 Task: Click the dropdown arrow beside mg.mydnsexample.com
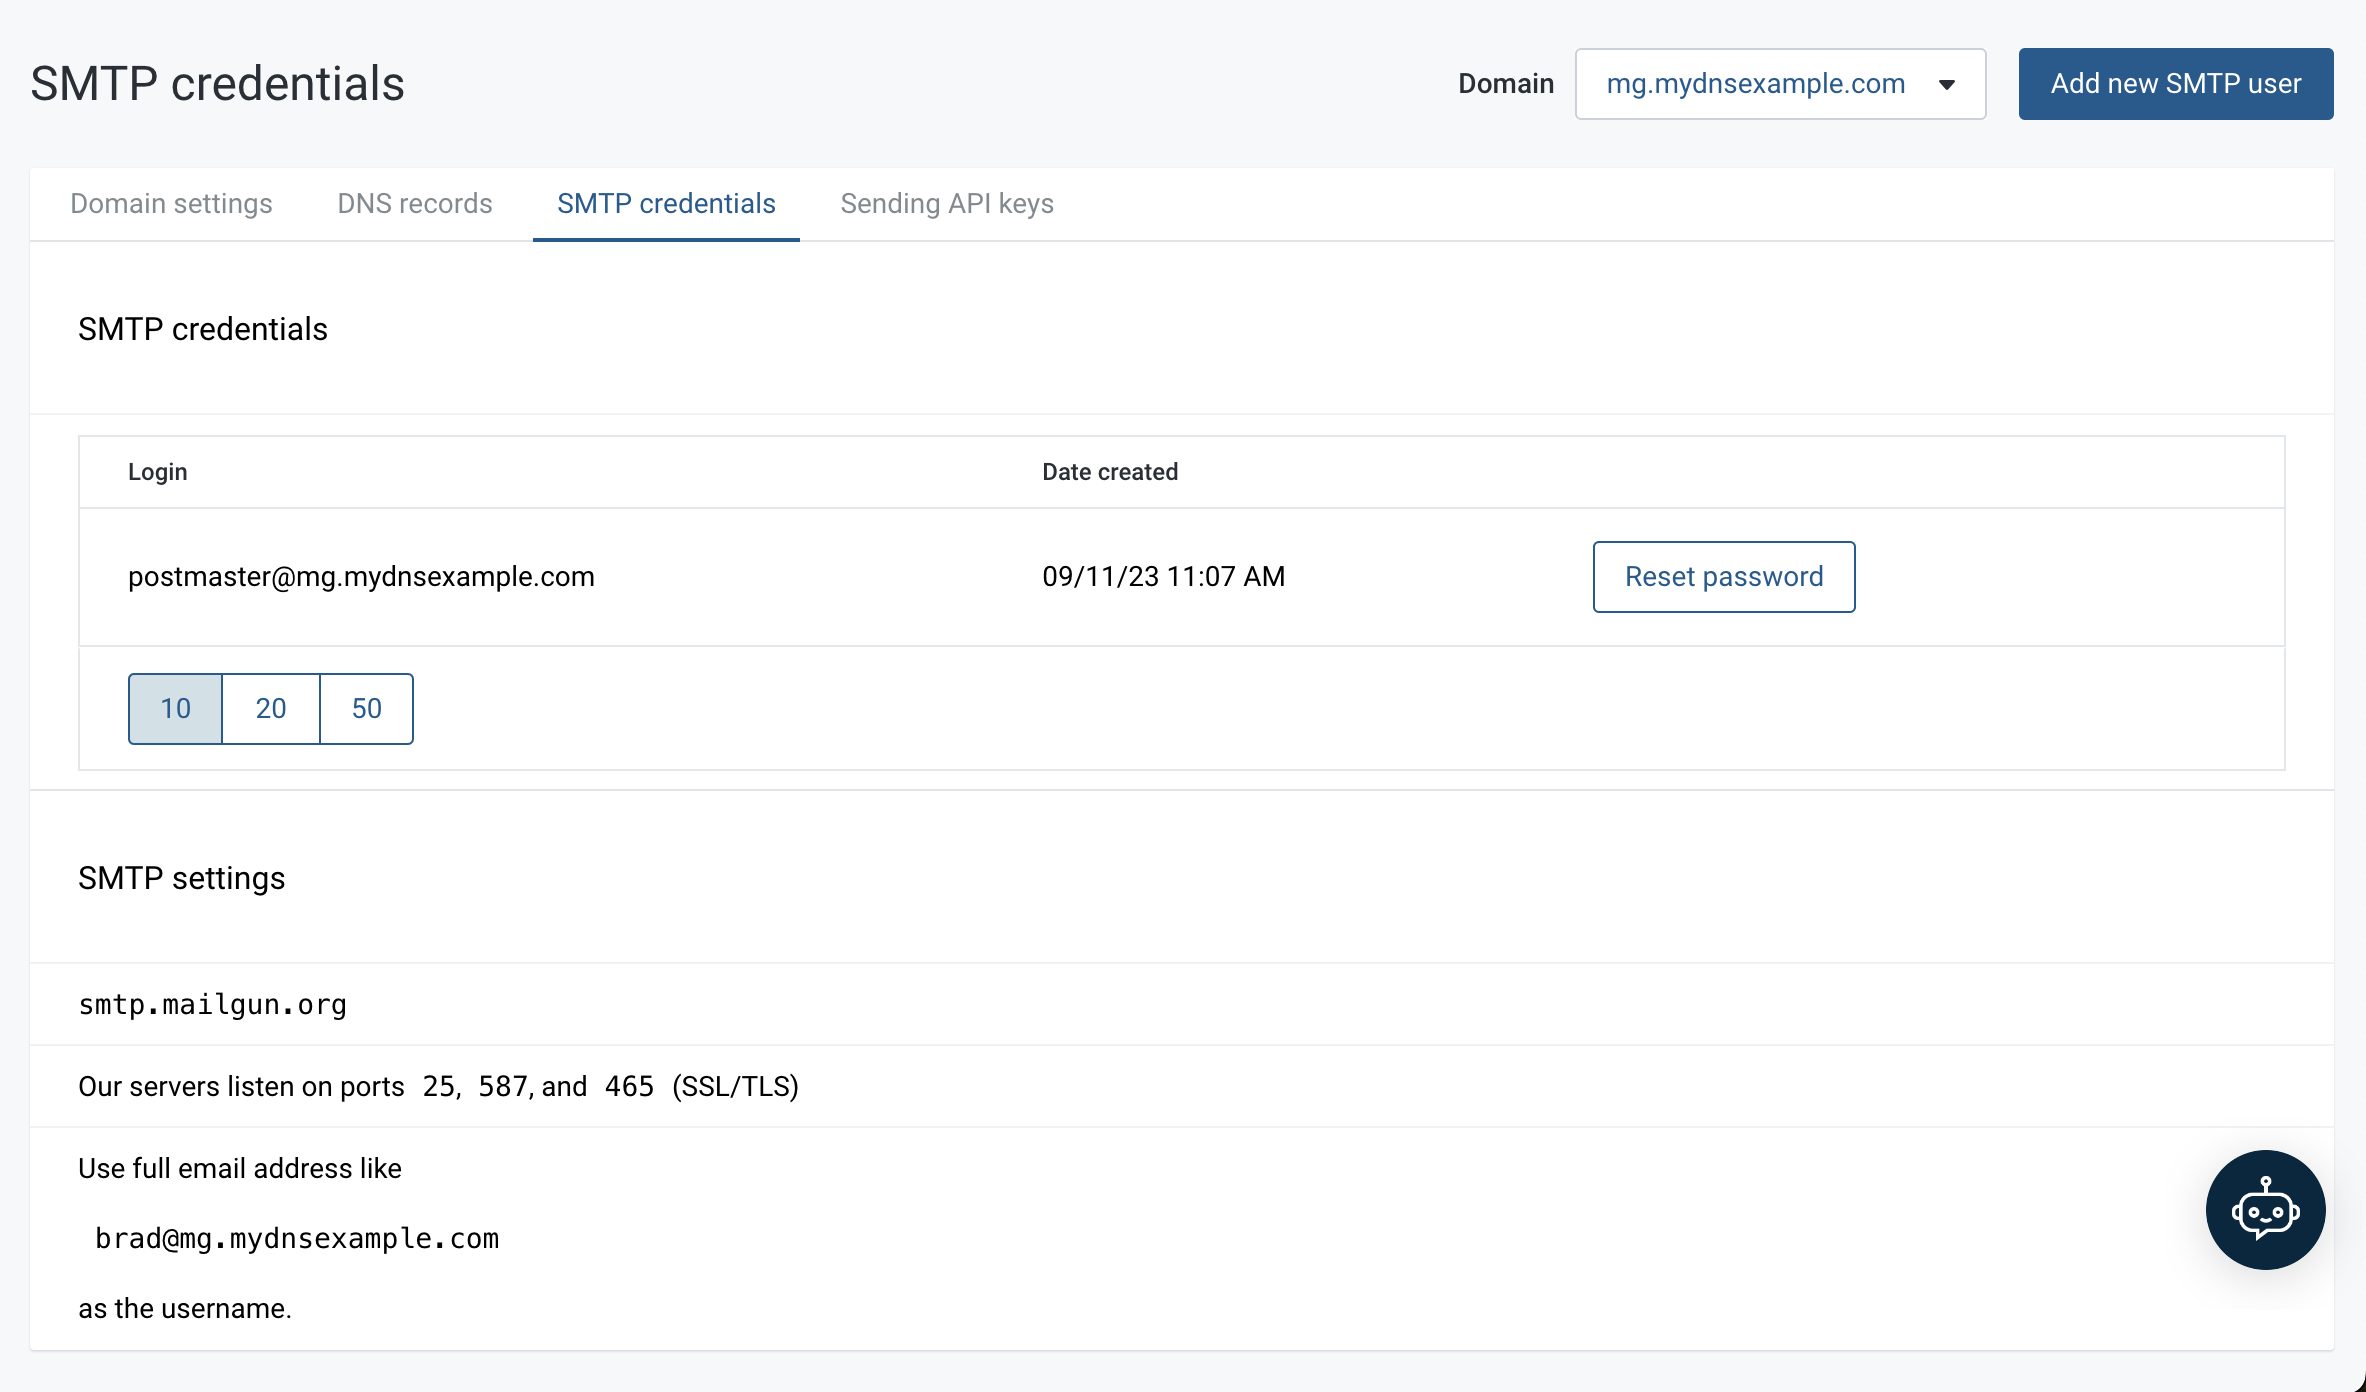click(x=1946, y=84)
